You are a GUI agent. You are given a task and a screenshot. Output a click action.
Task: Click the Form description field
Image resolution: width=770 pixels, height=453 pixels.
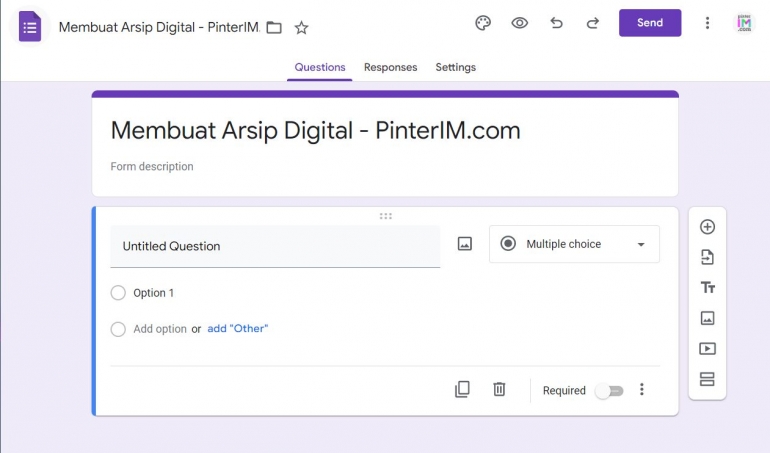click(x=152, y=167)
